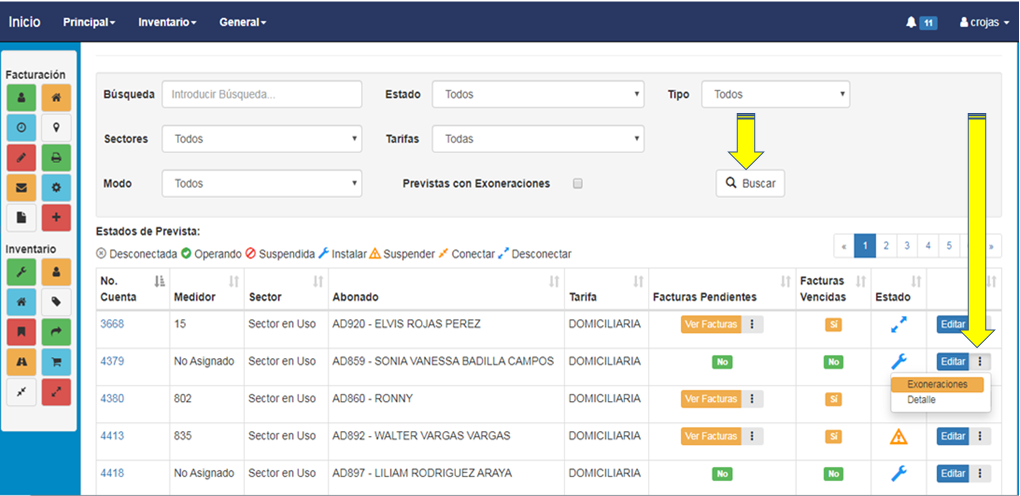This screenshot has width=1020, height=496.
Task: Open the crojas user dropdown
Action: 984,22
